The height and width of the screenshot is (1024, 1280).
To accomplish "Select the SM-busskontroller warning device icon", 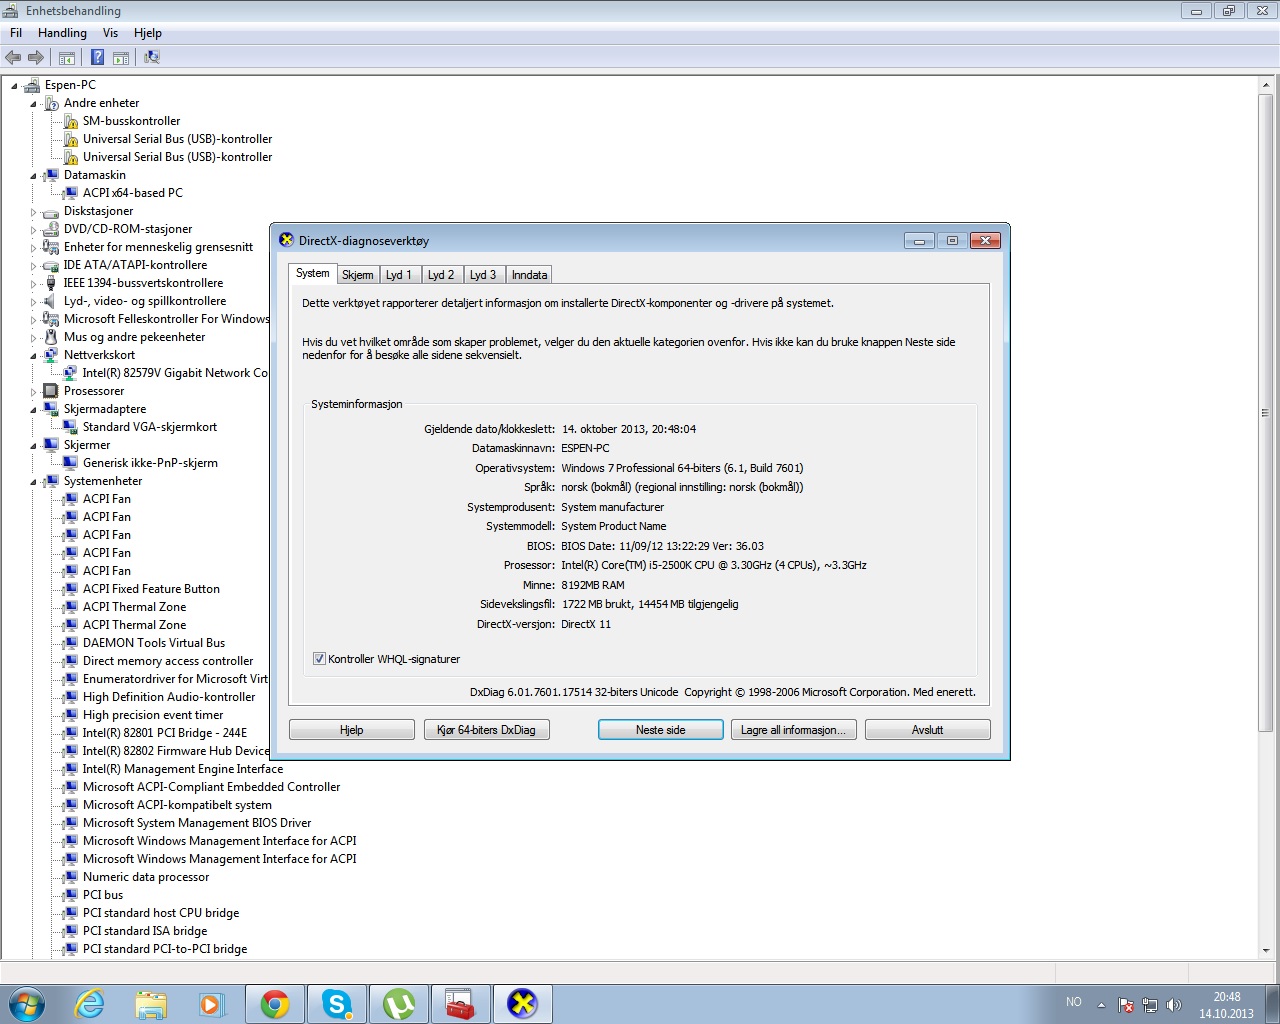I will (71, 121).
